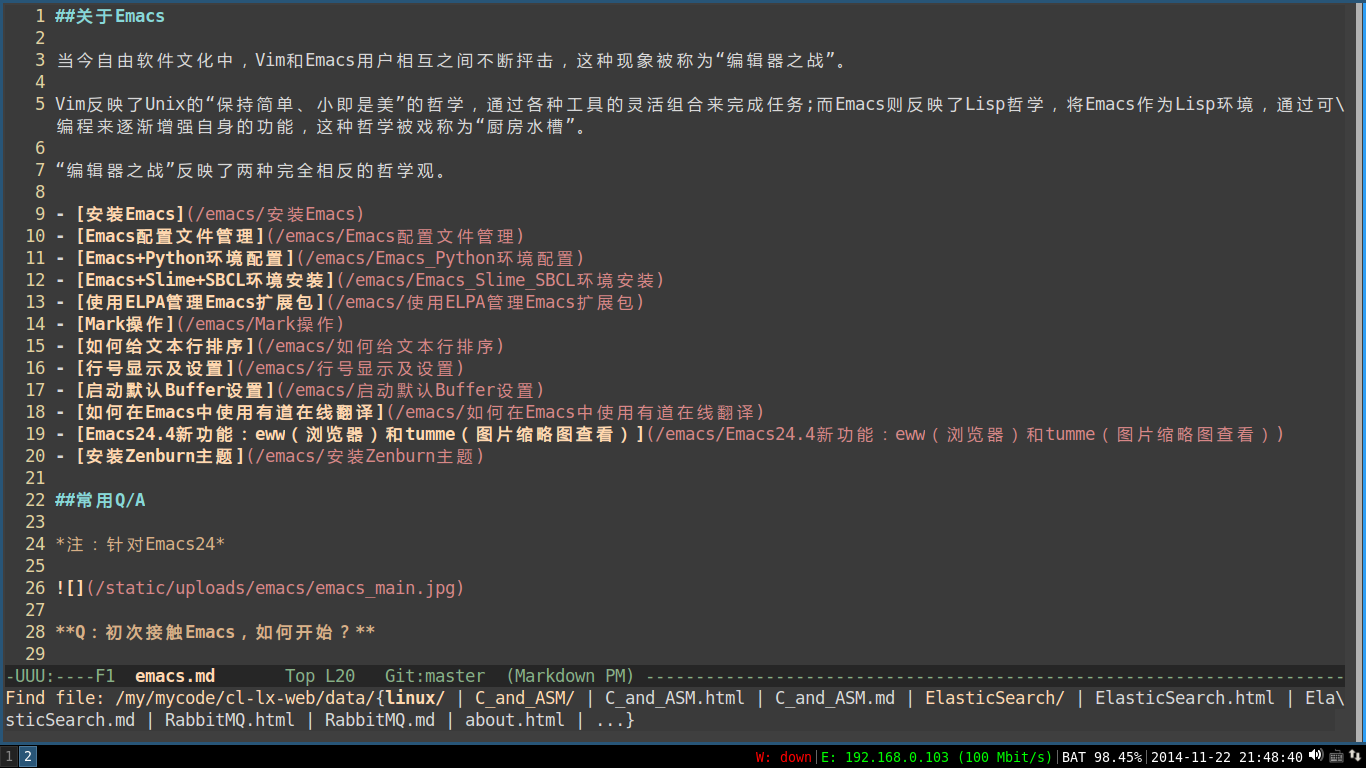Select the C_and_ASM/ directory completion
Viewport: 1366px width, 768px height.
point(525,698)
